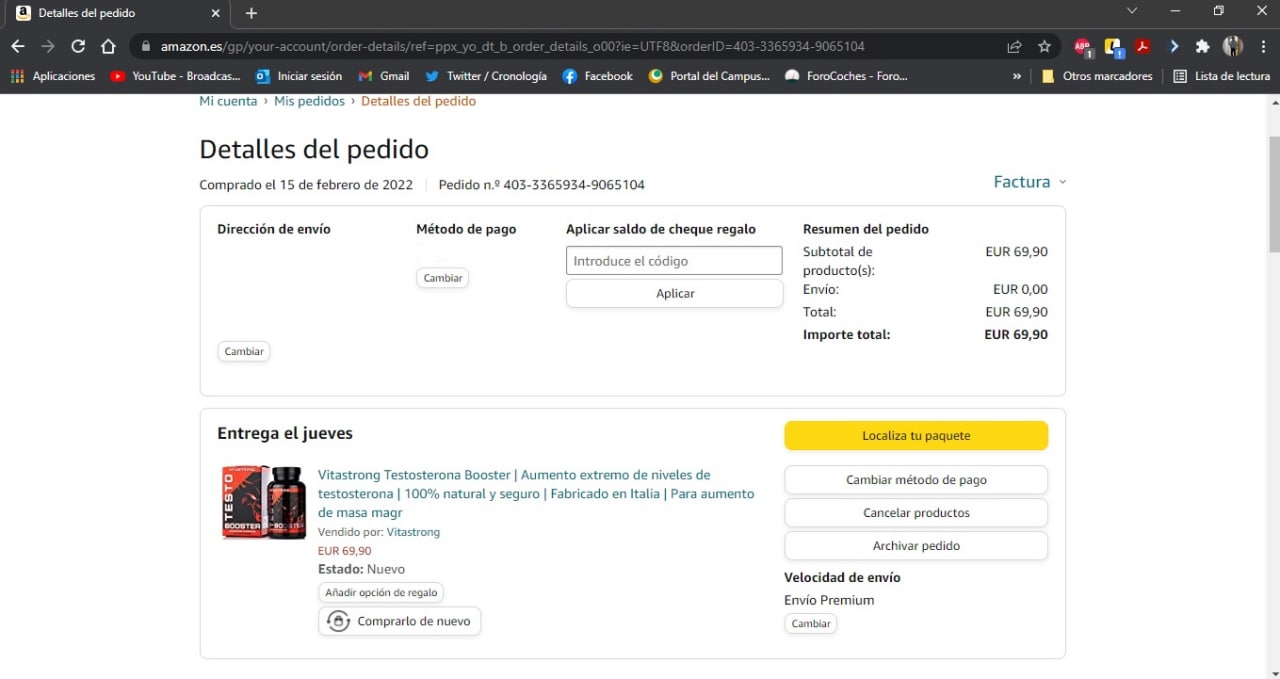
Task: Switch to the Detalles del pedido tab
Action: [110, 13]
